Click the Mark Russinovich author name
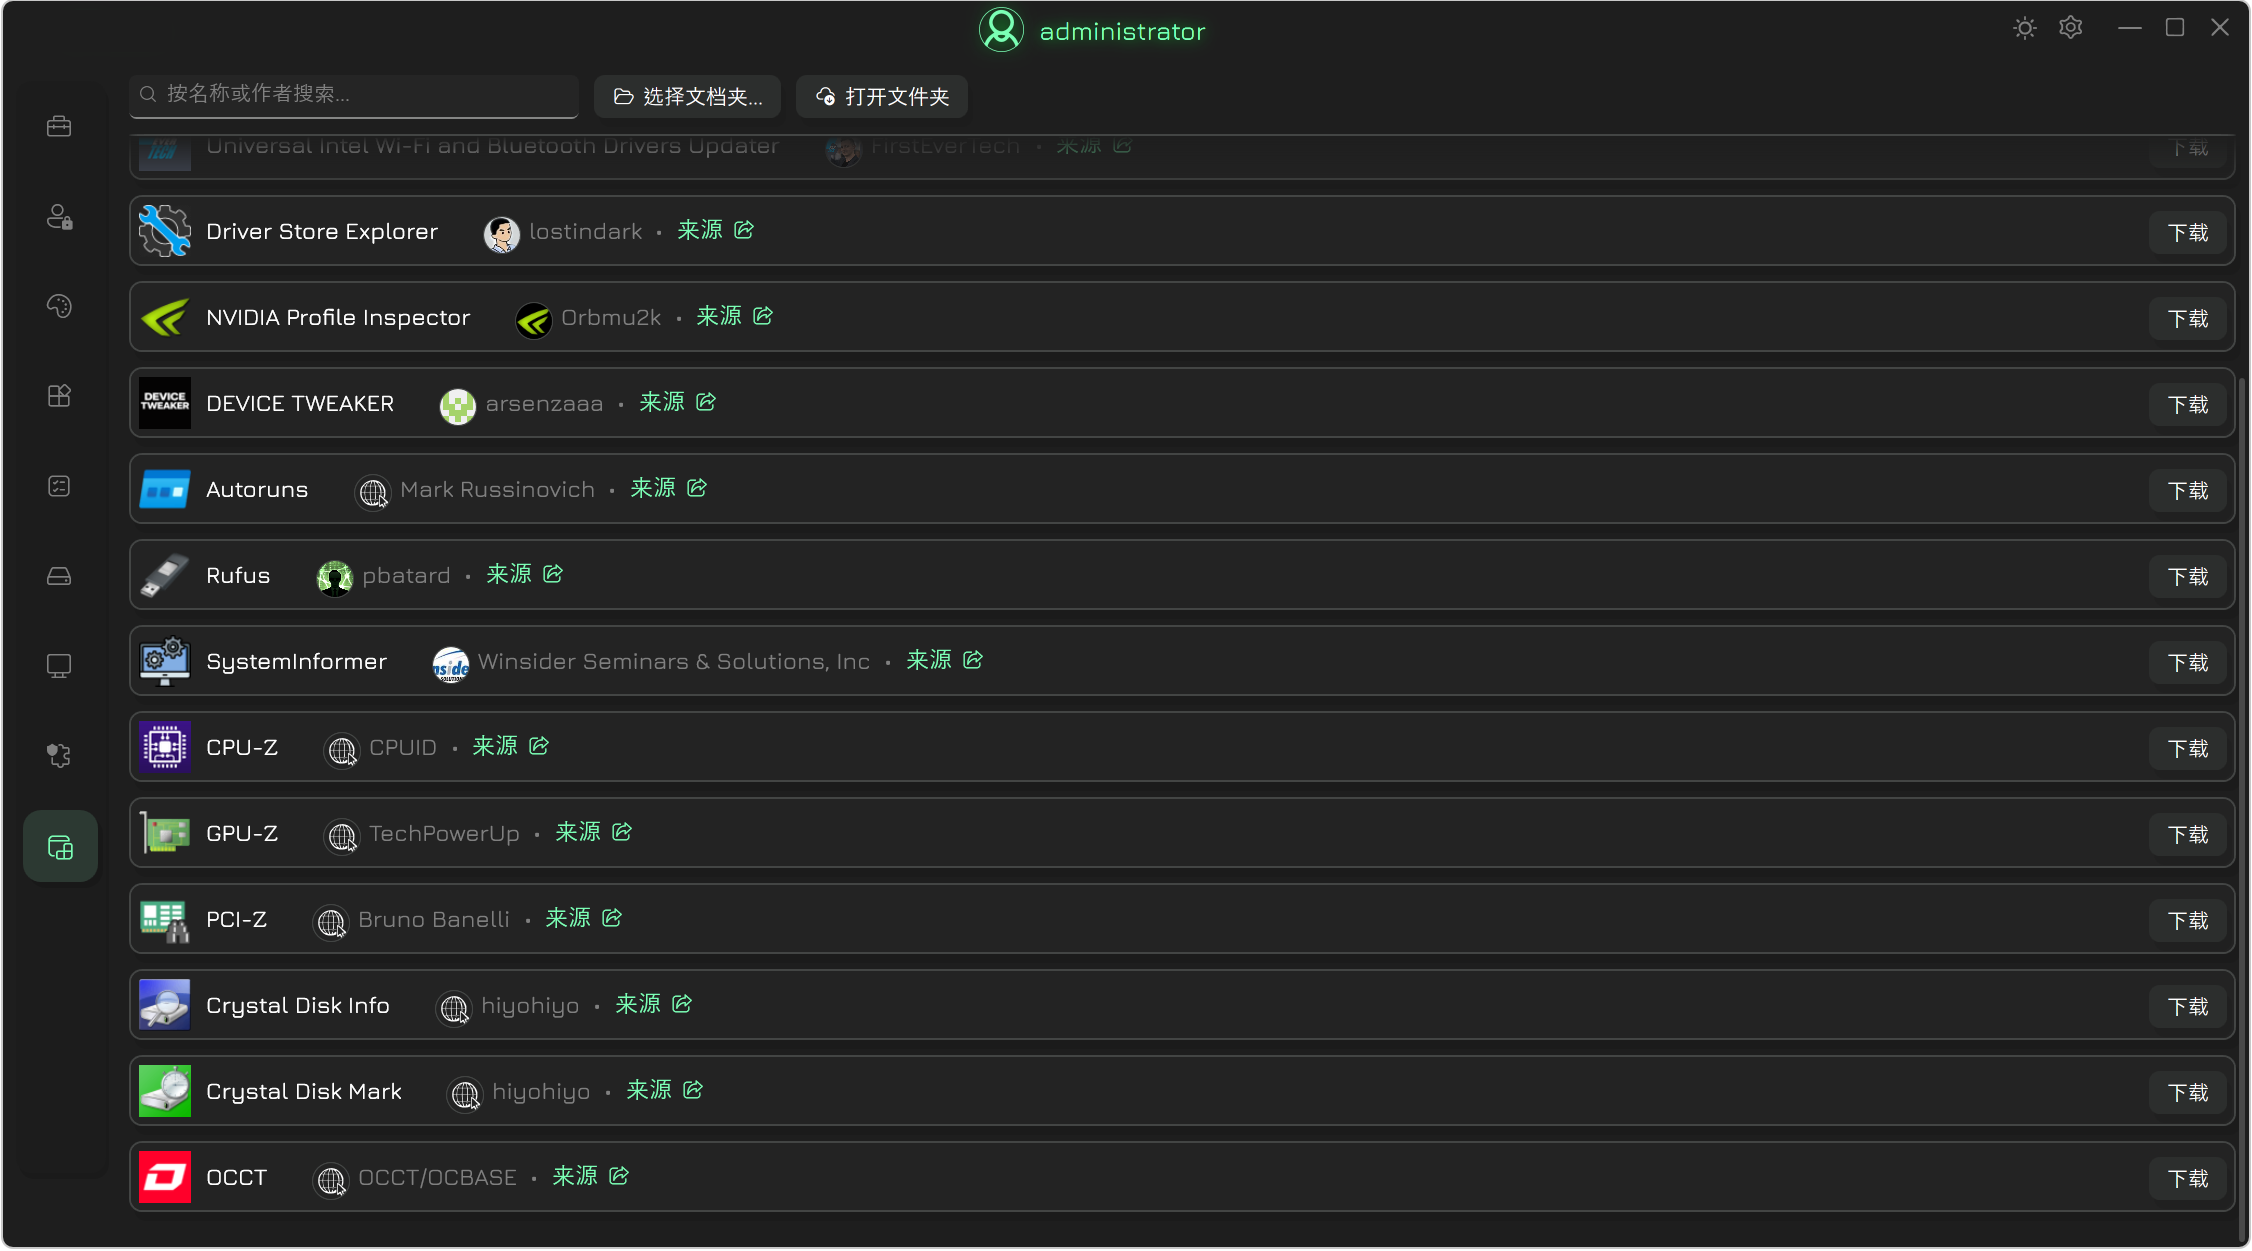The height and width of the screenshot is (1251, 2252). [498, 490]
